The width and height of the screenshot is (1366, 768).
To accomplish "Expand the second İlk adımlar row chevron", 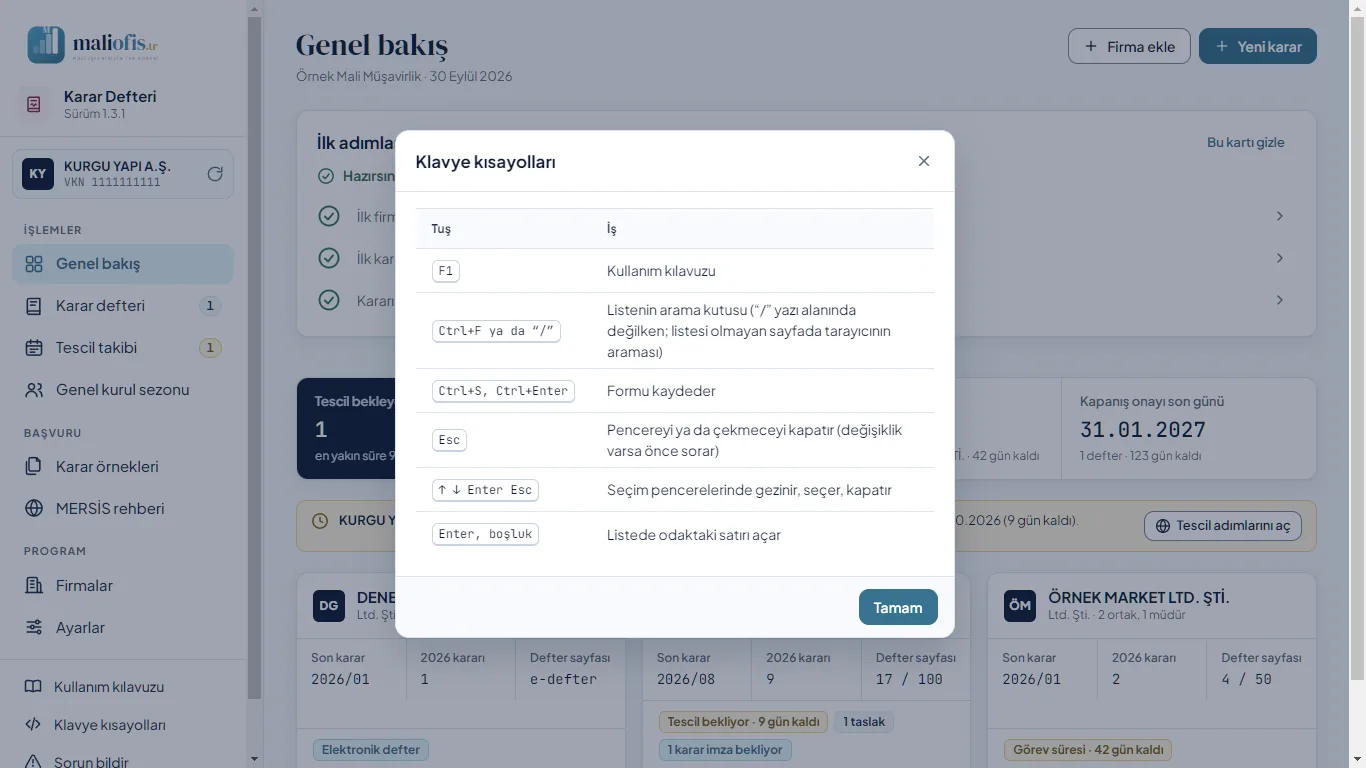I will tap(1280, 258).
